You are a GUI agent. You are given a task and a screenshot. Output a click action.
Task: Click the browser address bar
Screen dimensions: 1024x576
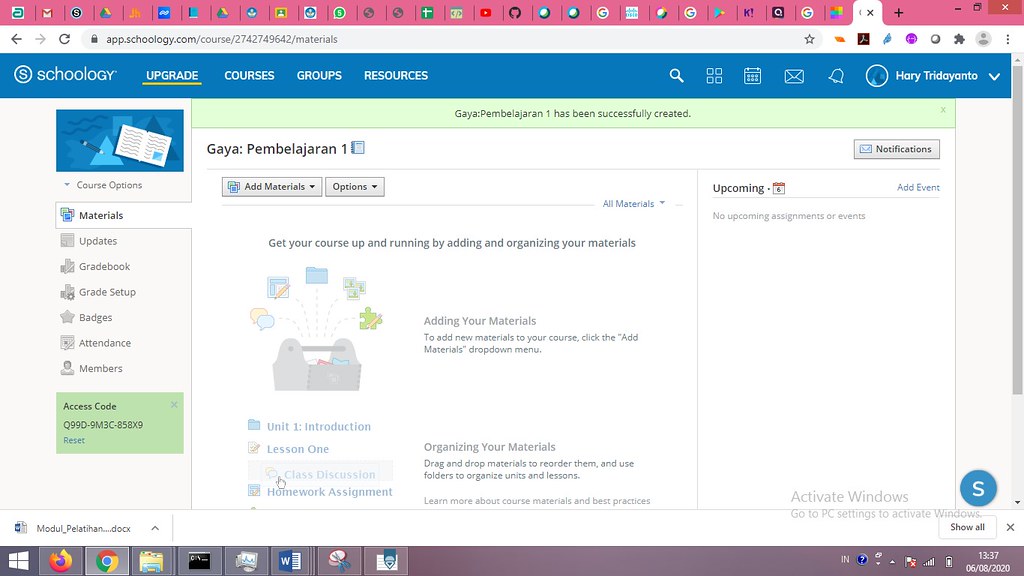pyautogui.click(x=451, y=39)
